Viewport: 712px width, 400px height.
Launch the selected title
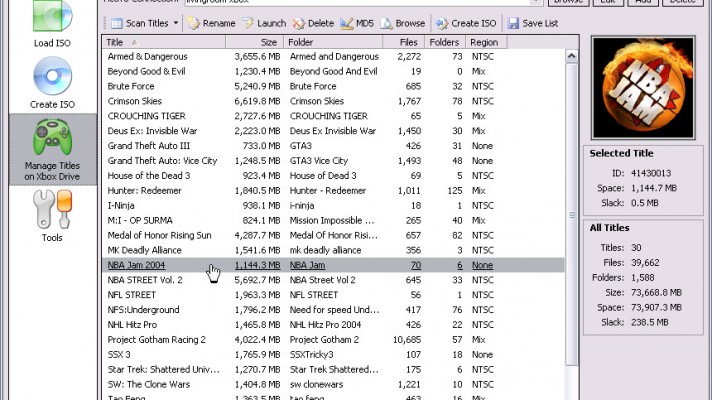(x=264, y=23)
